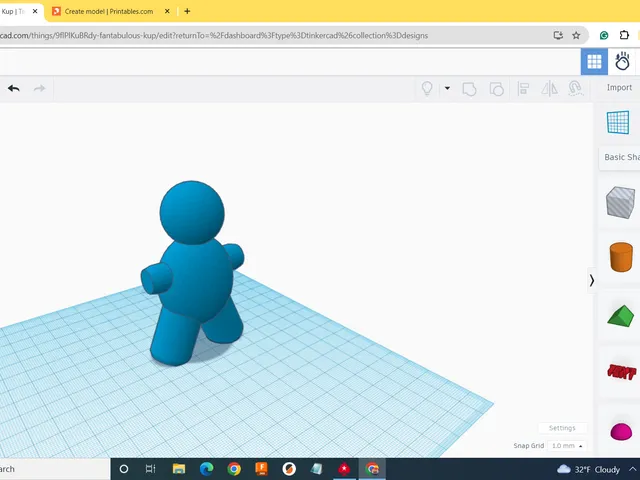This screenshot has height=480, width=640.
Task: Select the blue figure's head sphere
Action: (192, 212)
